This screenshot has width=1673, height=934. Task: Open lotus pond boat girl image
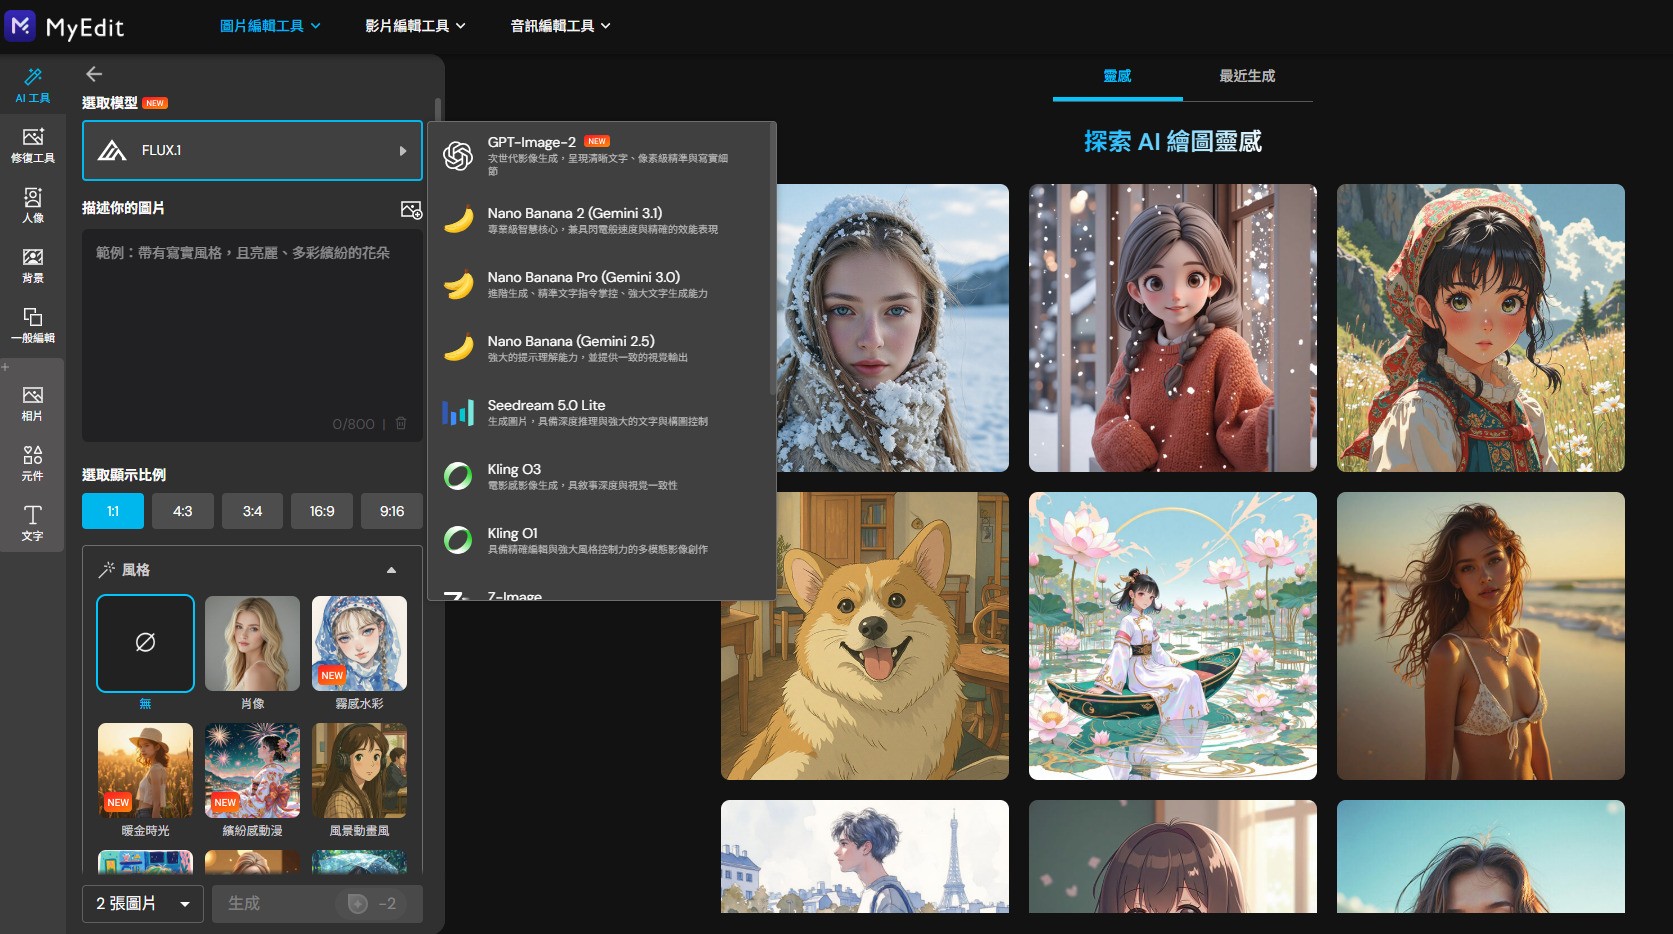coord(1173,636)
